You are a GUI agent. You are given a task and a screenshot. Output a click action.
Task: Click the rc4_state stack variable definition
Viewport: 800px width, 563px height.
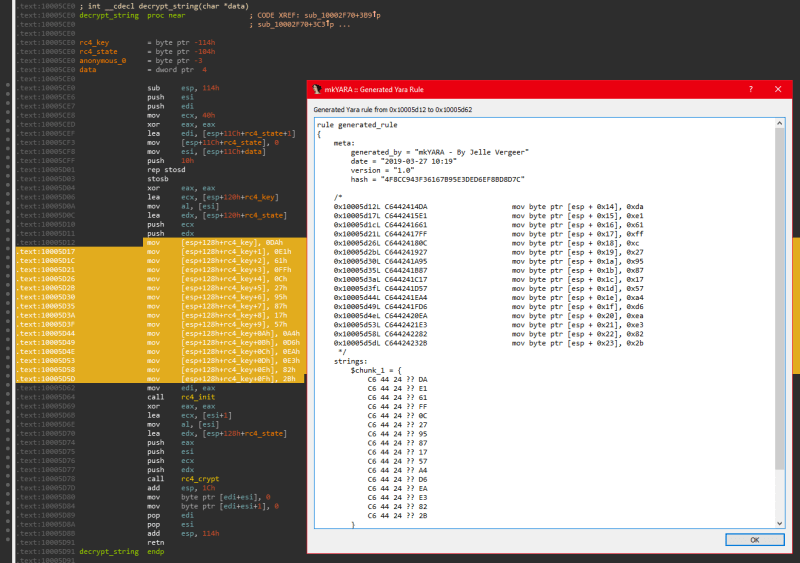[98, 52]
